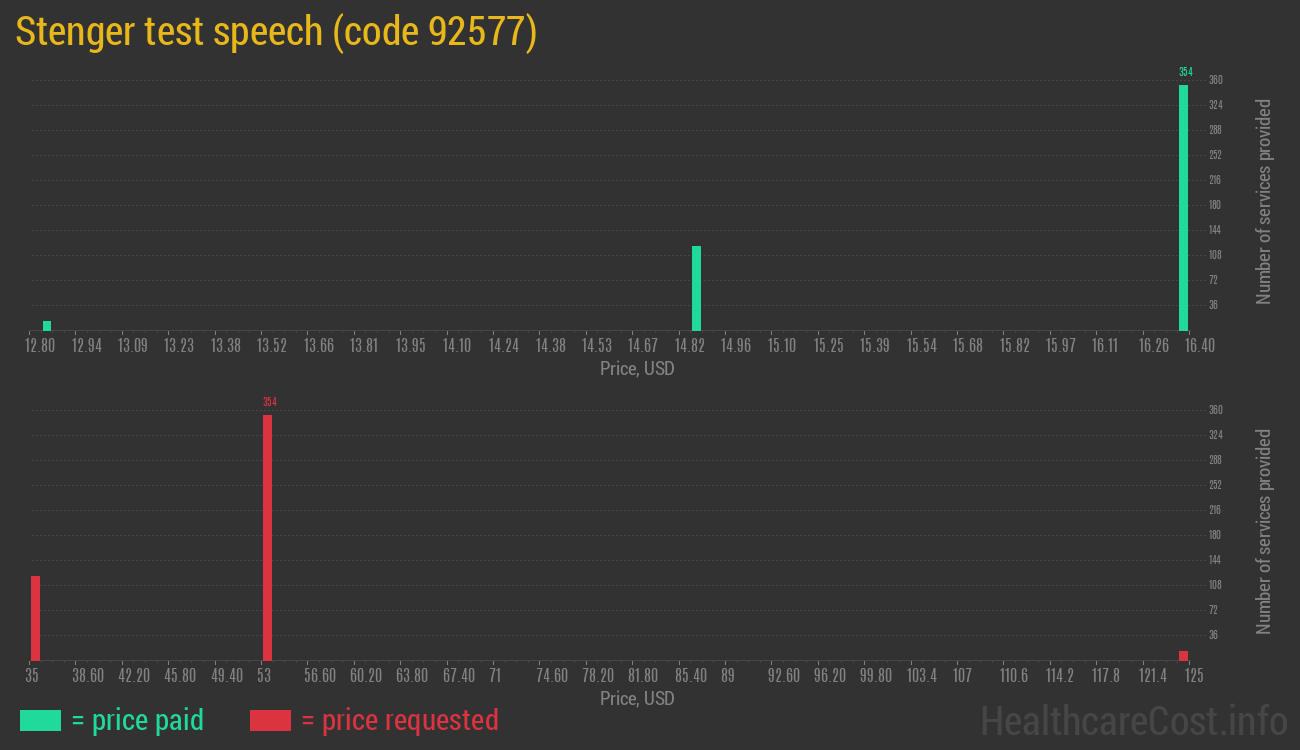The image size is (1300, 750).
Task: Open the HealthcareCost.info watermark link
Action: [1133, 720]
